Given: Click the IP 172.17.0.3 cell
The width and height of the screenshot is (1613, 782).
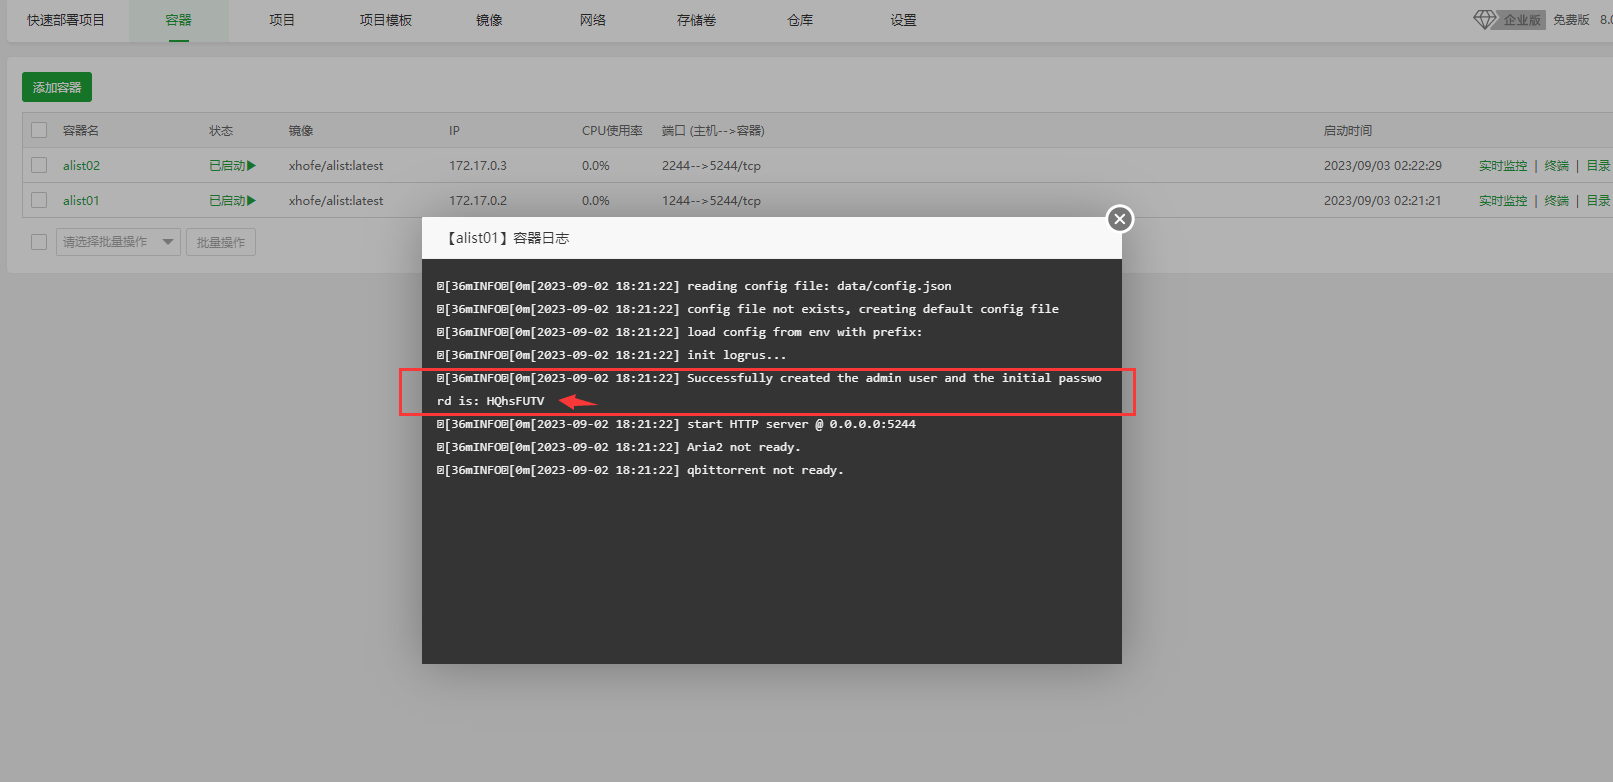Looking at the screenshot, I should point(478,166).
